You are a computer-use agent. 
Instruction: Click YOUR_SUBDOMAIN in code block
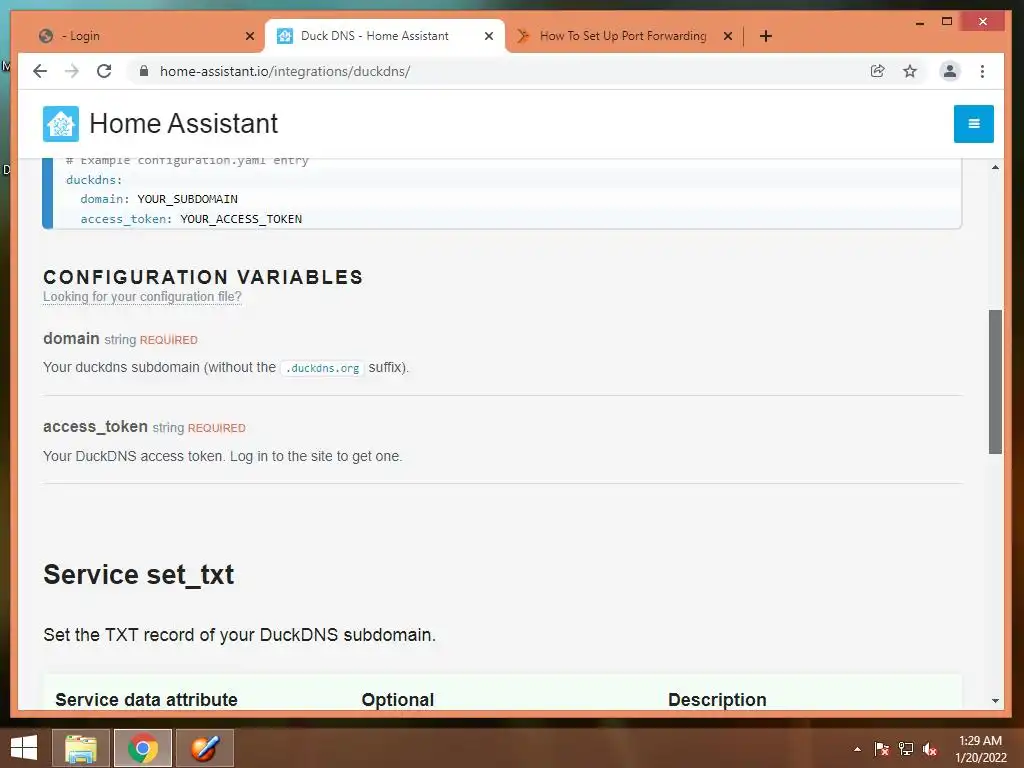point(187,199)
